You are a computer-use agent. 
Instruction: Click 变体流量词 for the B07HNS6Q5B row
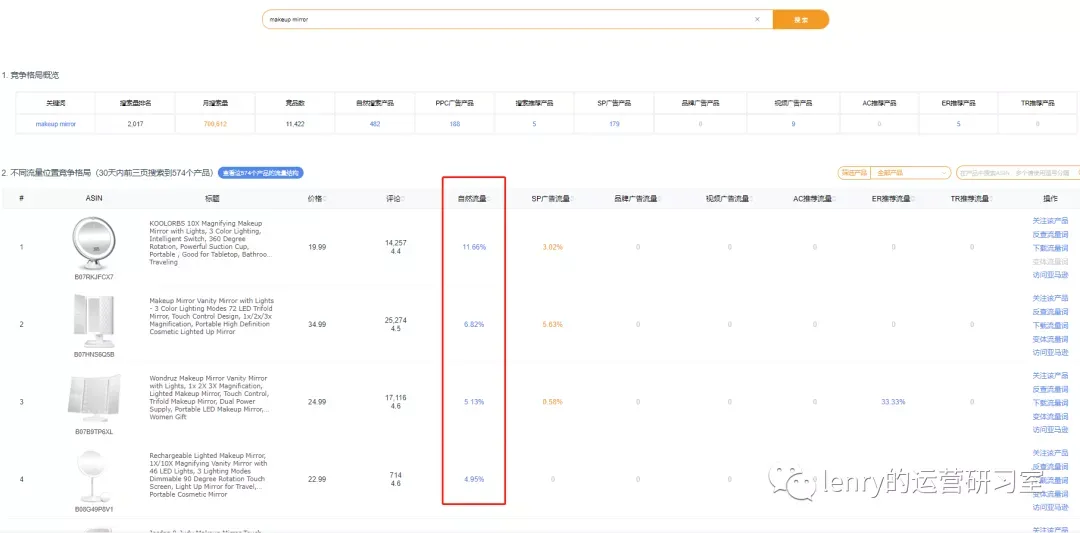(1050, 339)
